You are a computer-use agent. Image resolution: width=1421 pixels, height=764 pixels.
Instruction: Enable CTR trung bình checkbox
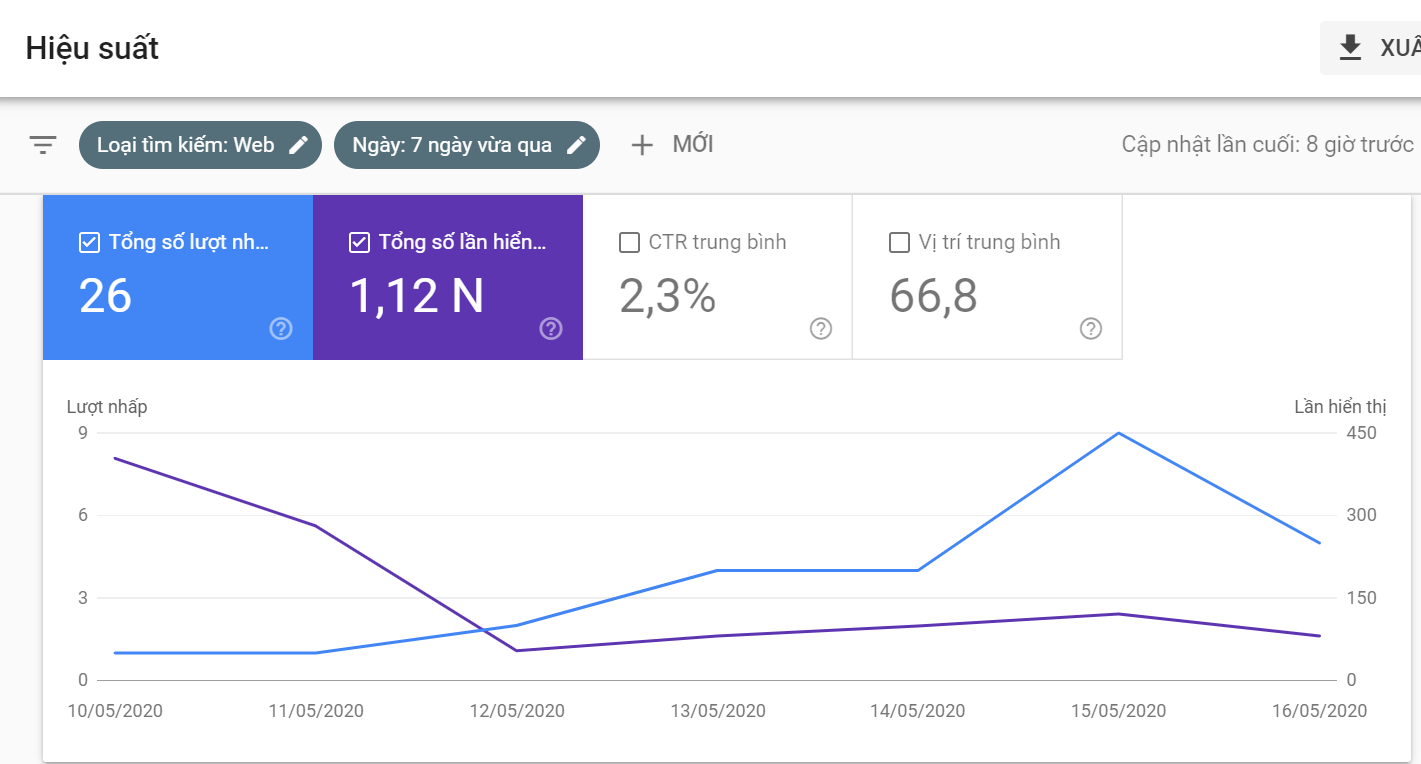click(629, 243)
